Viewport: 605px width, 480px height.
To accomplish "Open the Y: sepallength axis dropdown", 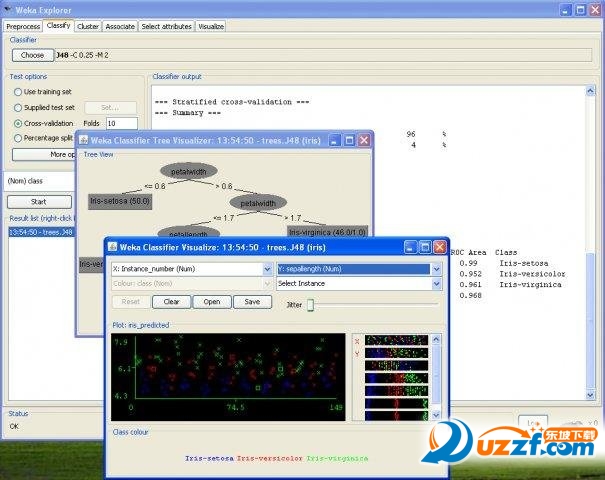I will tap(359, 269).
